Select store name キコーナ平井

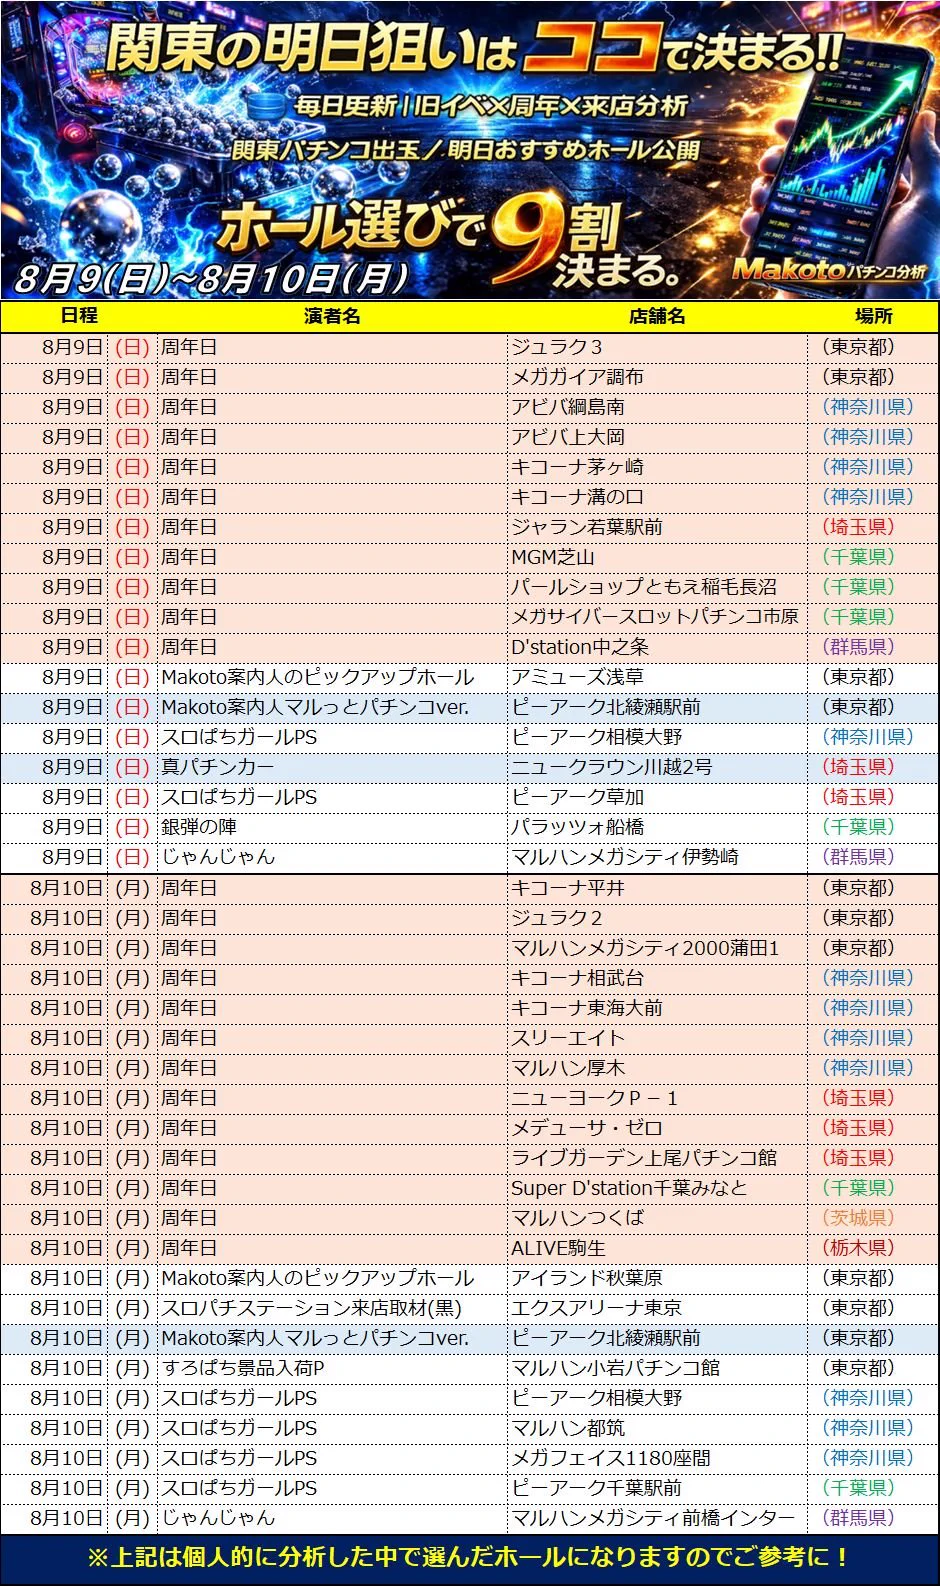[x=568, y=888]
